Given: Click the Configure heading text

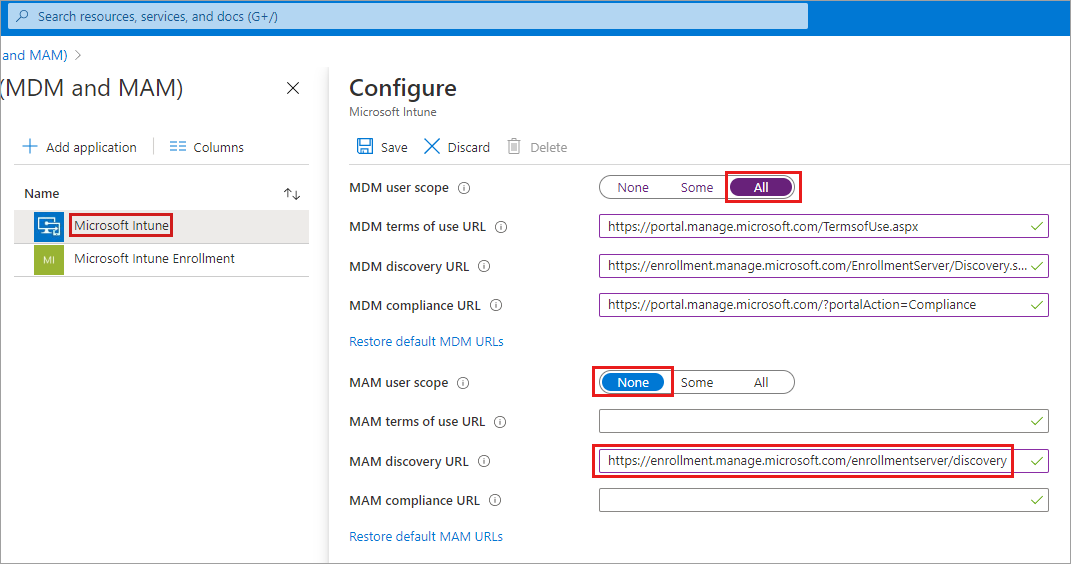Looking at the screenshot, I should pos(403,88).
